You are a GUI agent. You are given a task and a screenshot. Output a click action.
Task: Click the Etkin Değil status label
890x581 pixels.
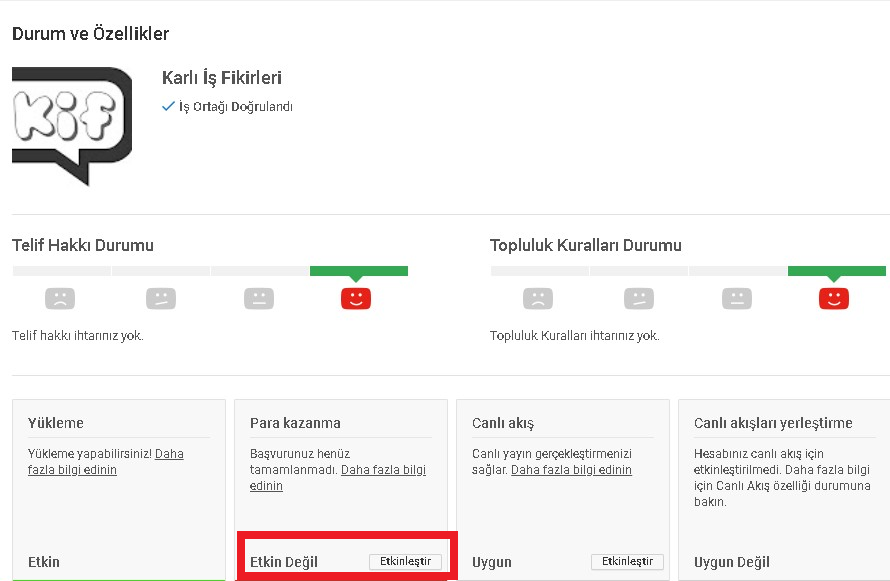click(284, 562)
